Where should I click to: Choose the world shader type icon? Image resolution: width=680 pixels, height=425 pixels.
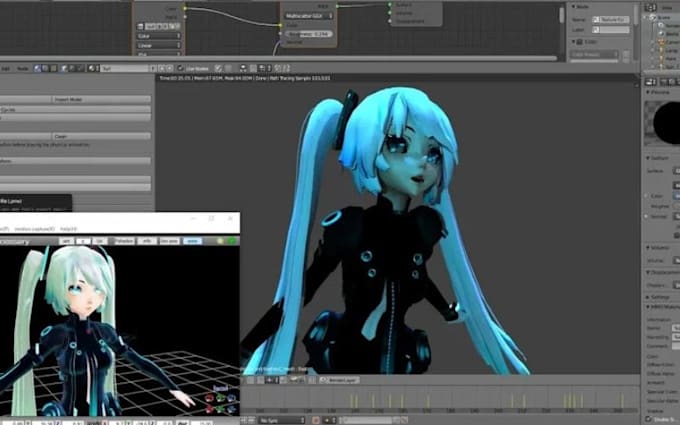pyautogui.click(x=72, y=68)
